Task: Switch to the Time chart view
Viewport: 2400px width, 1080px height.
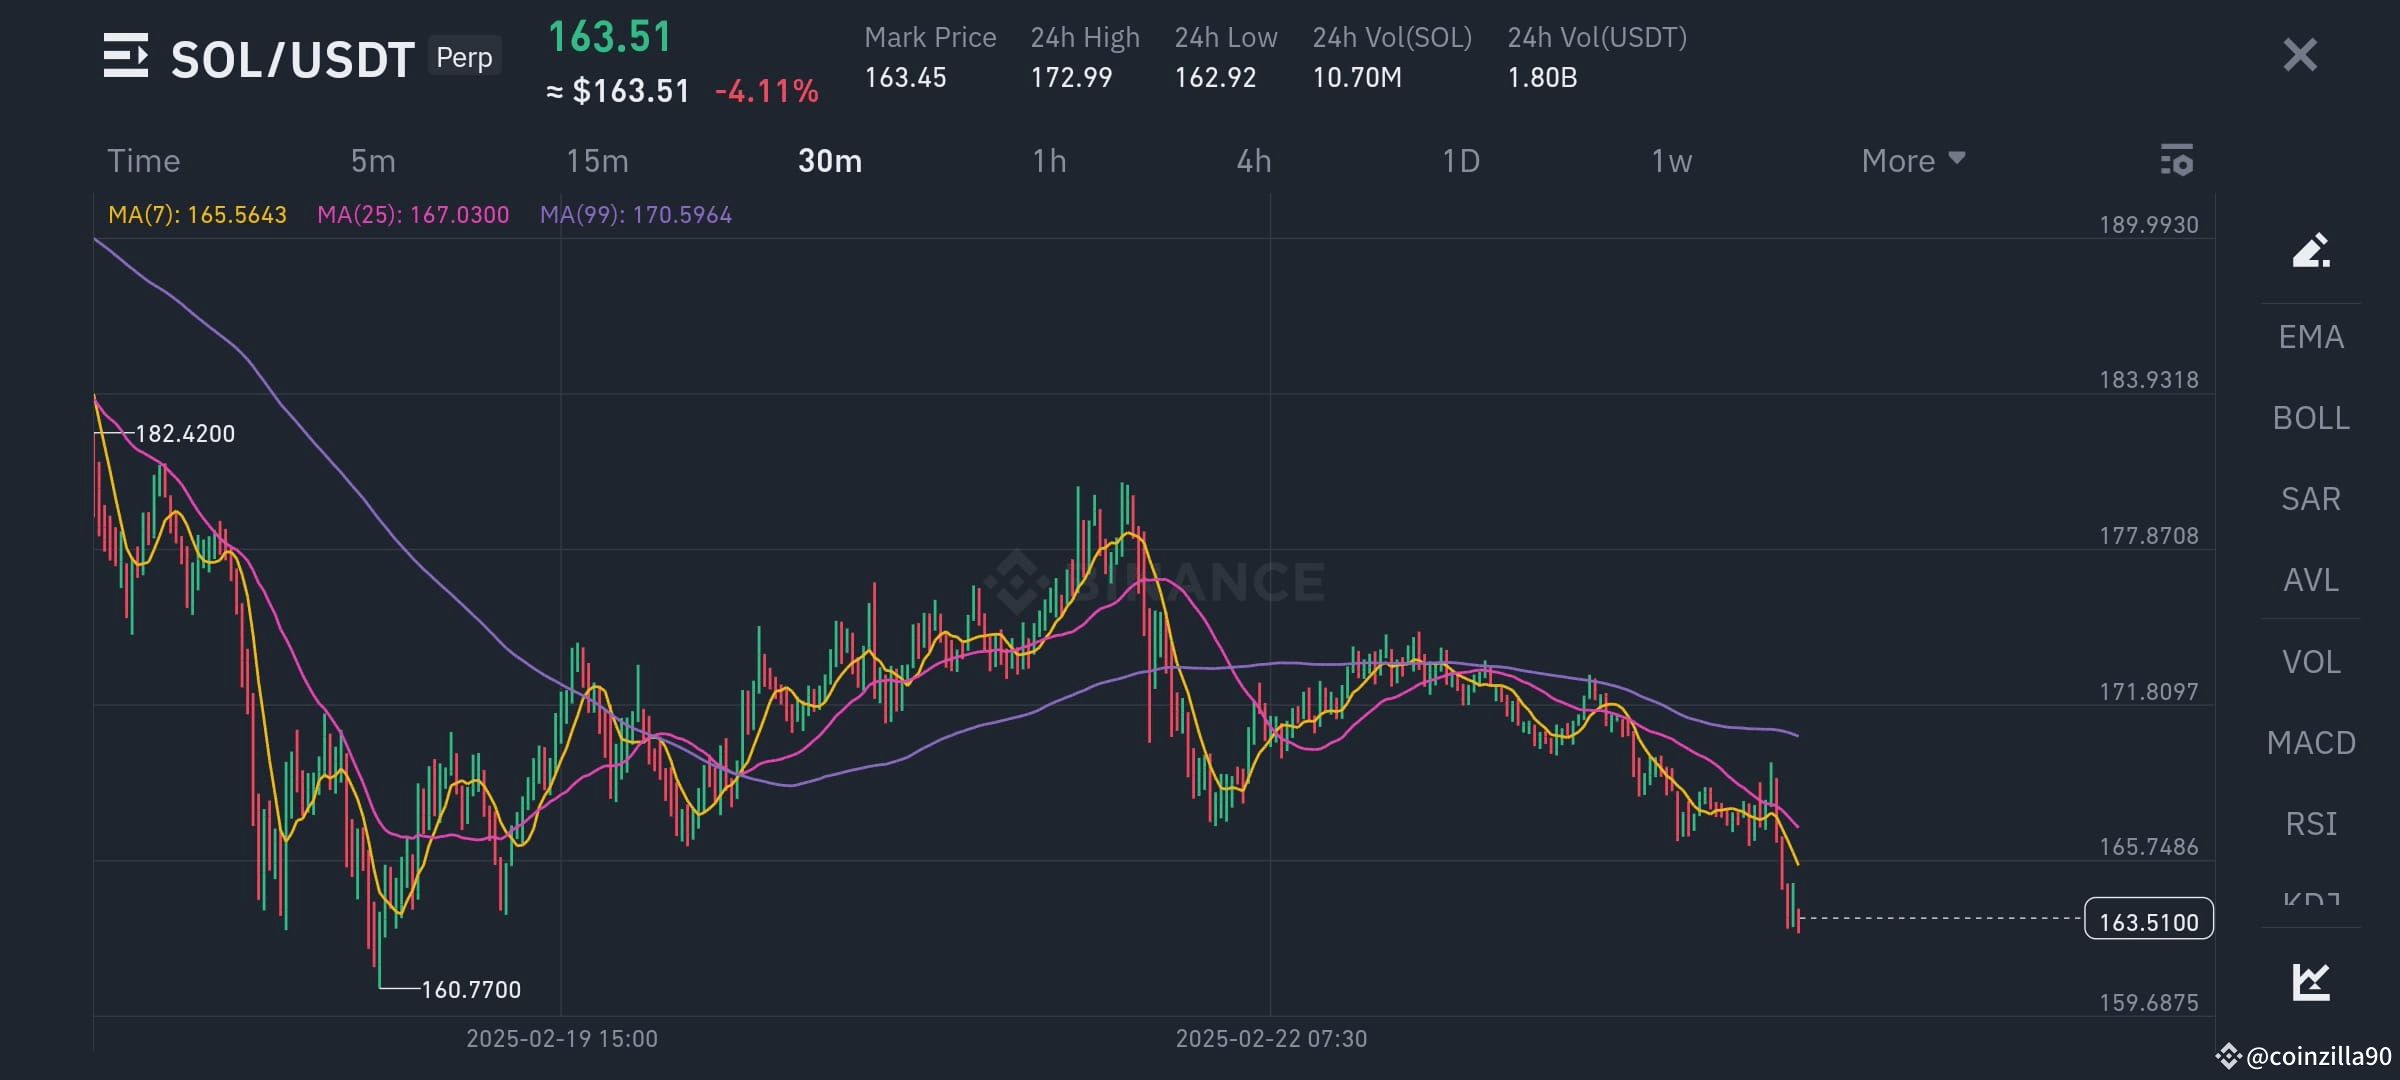Action: [x=144, y=161]
